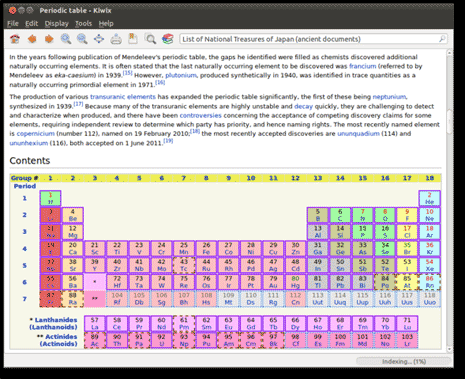Image resolution: width=465 pixels, height=379 pixels.
Task: Open the Display menu
Action: click(57, 23)
